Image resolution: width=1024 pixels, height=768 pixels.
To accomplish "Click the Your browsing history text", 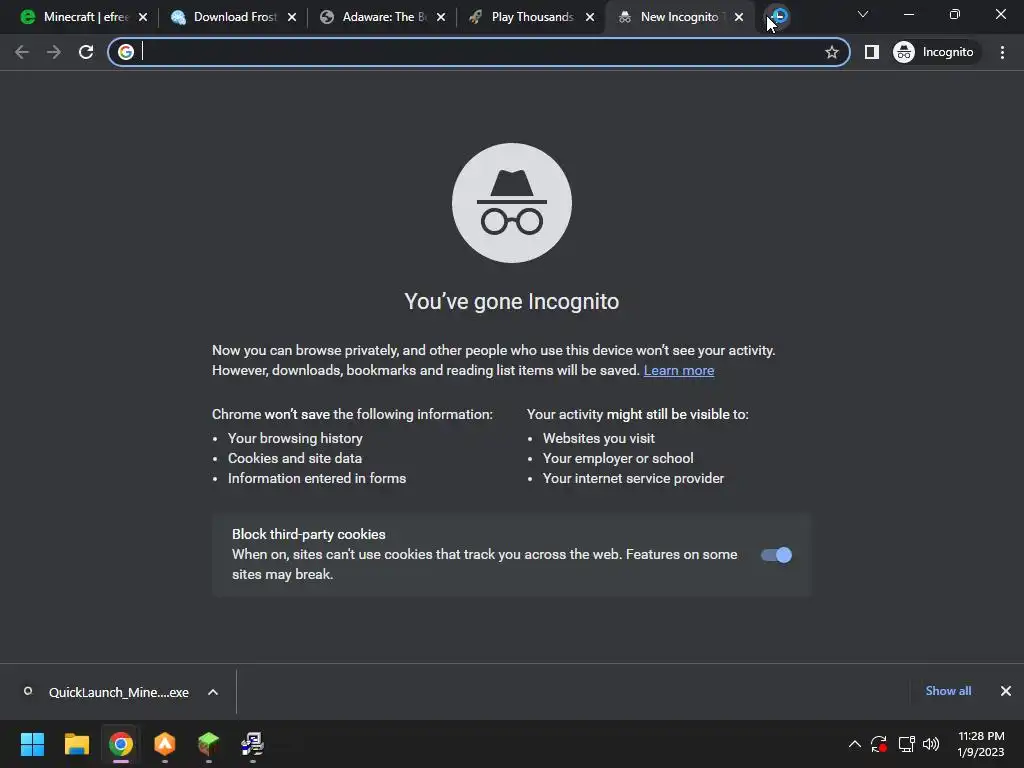I will pyautogui.click(x=295, y=438).
